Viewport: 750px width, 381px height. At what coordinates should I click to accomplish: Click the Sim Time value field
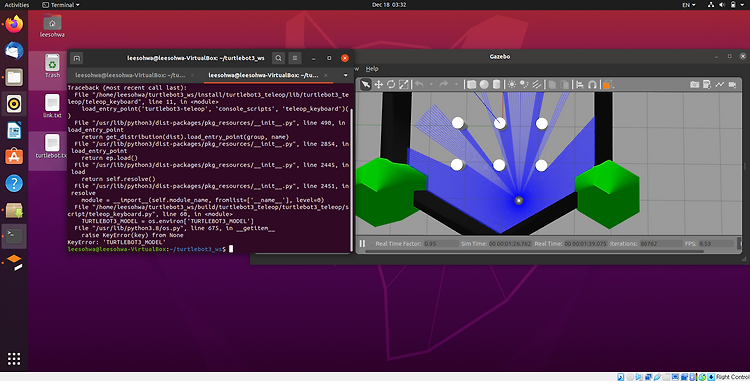[510, 244]
